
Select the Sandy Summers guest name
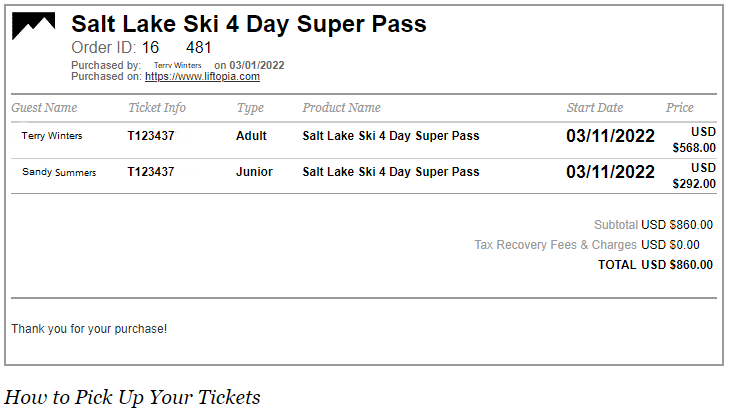[x=59, y=172]
